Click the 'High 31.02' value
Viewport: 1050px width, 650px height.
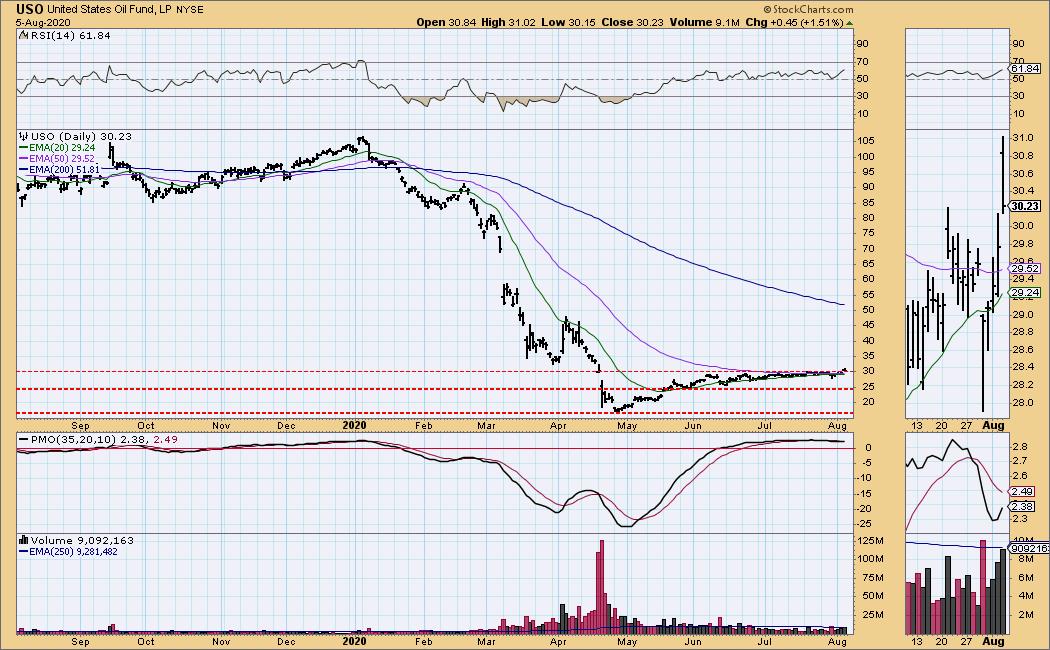[509, 22]
